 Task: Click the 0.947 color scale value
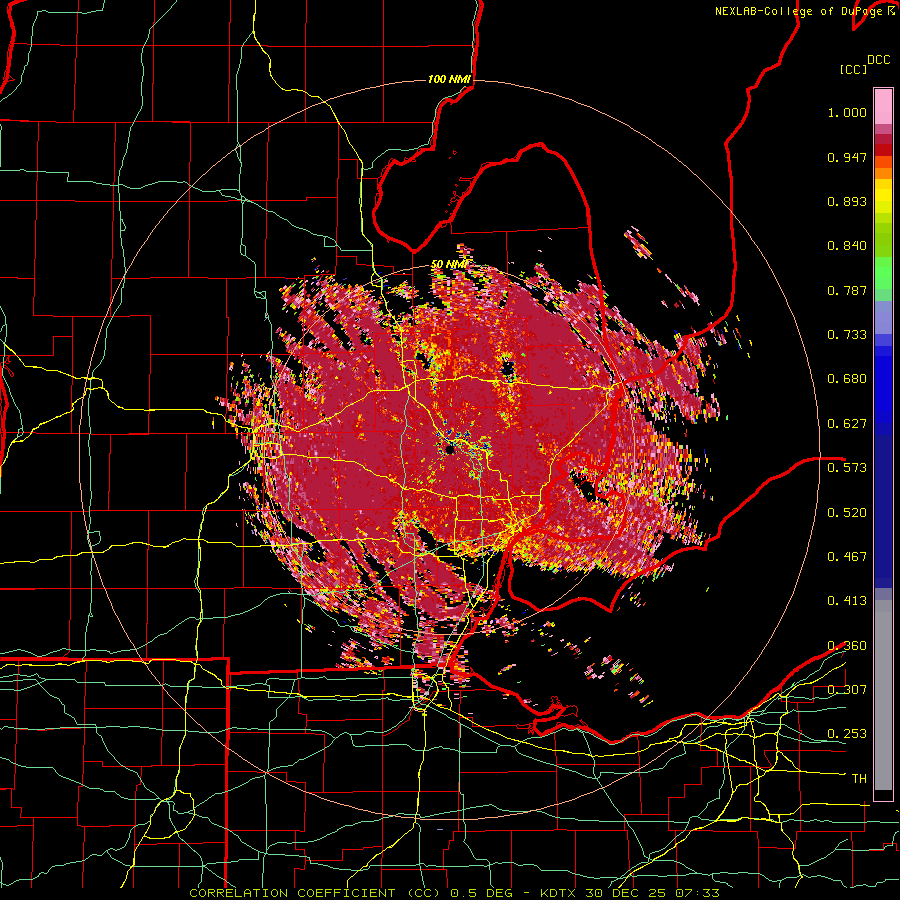point(847,157)
